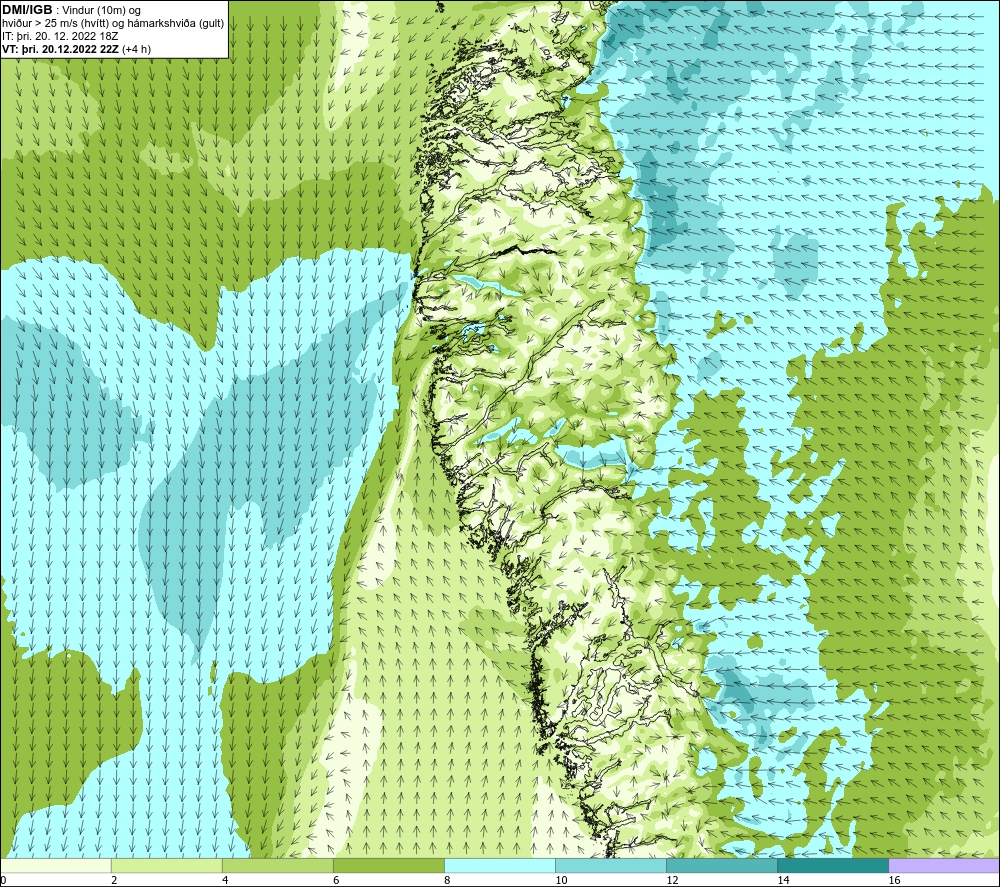Click the scale label '8'
The image size is (1000, 887).
[447, 880]
